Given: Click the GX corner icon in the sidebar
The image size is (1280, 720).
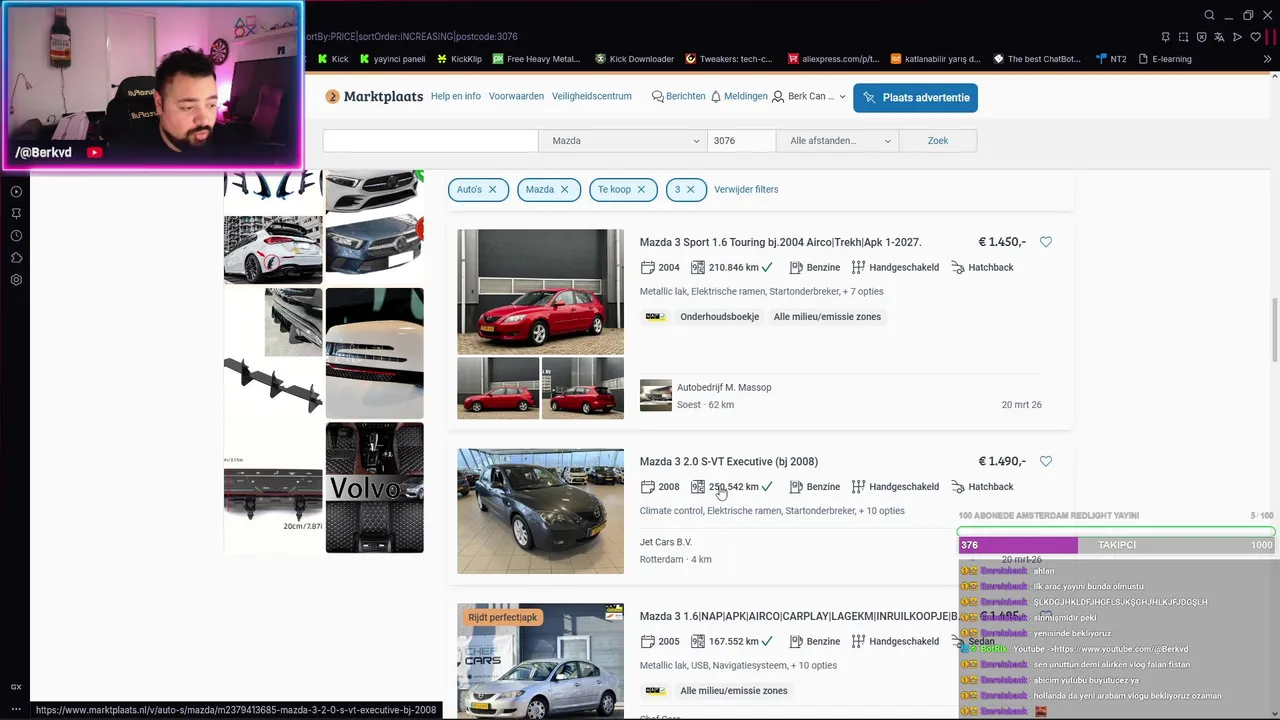Looking at the screenshot, I should pyautogui.click(x=16, y=687).
